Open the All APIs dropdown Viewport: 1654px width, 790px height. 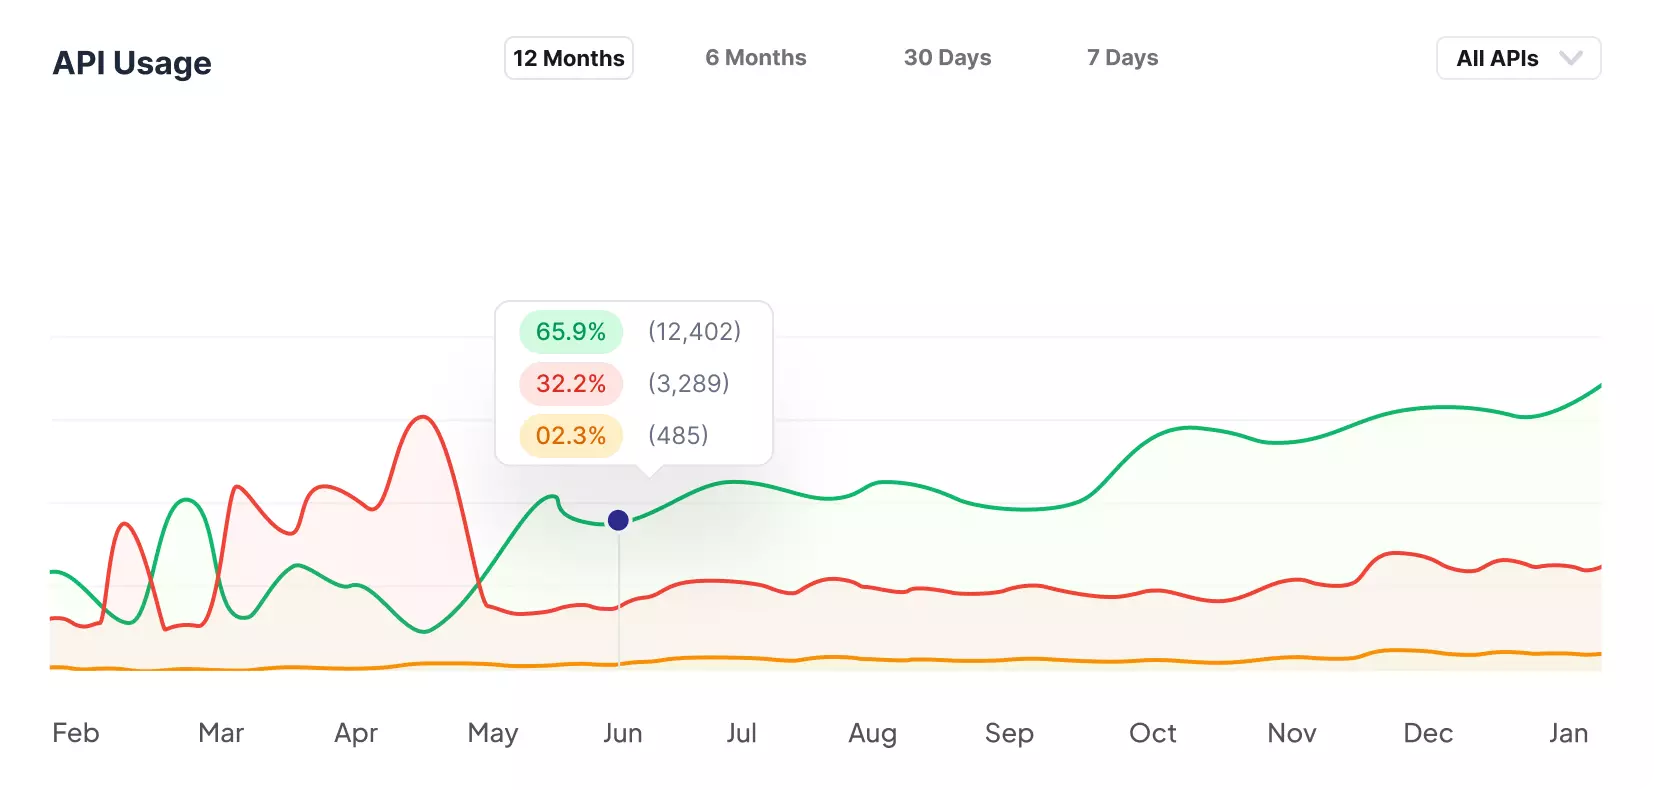pos(1497,58)
